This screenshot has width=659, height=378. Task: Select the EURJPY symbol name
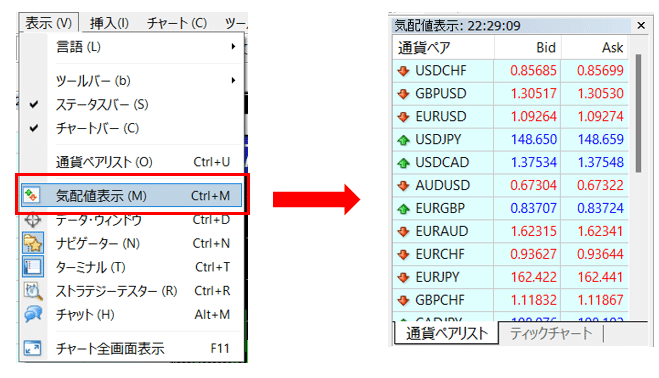pyautogui.click(x=438, y=278)
